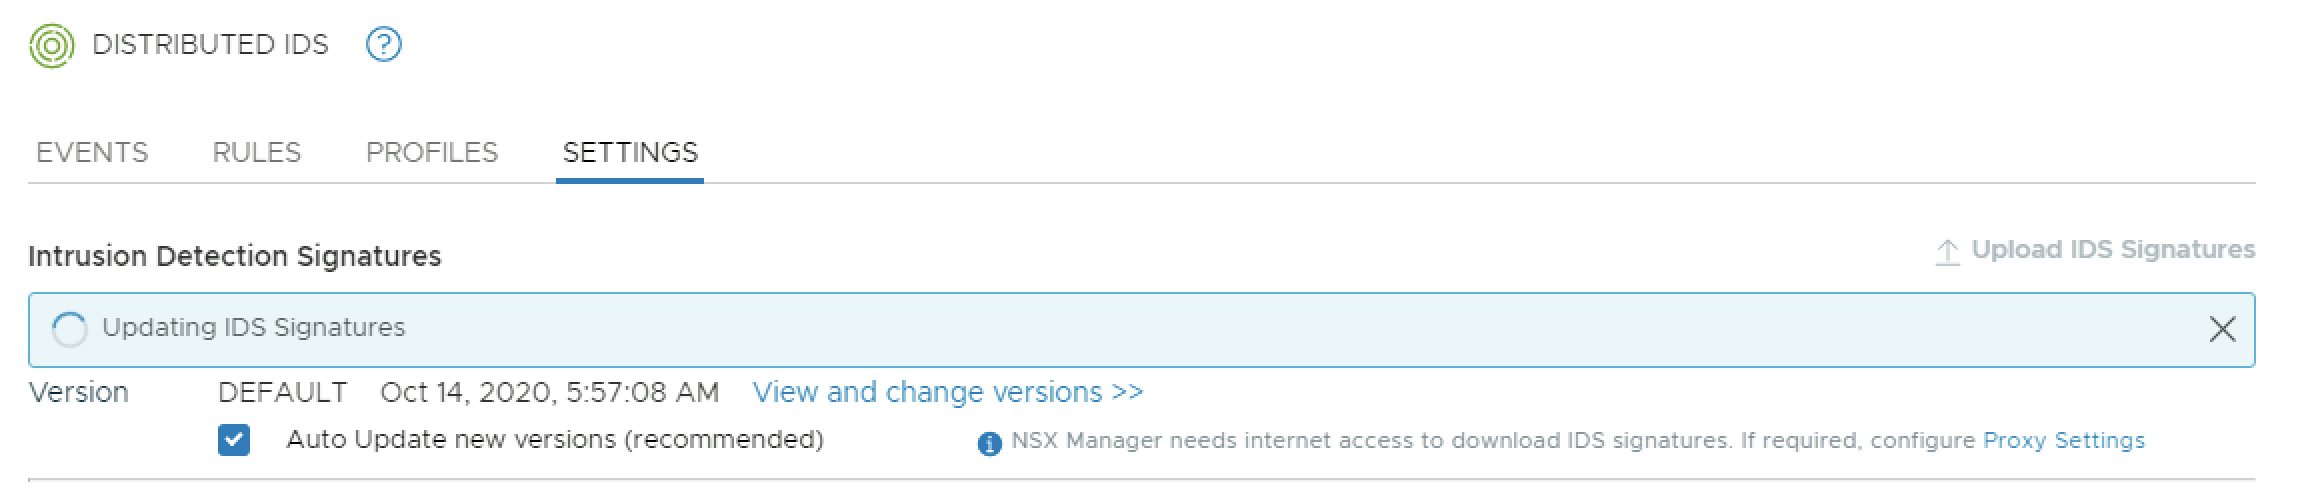This screenshot has height=504, width=2298.
Task: Switch to the Events tab
Action: pyautogui.click(x=92, y=153)
